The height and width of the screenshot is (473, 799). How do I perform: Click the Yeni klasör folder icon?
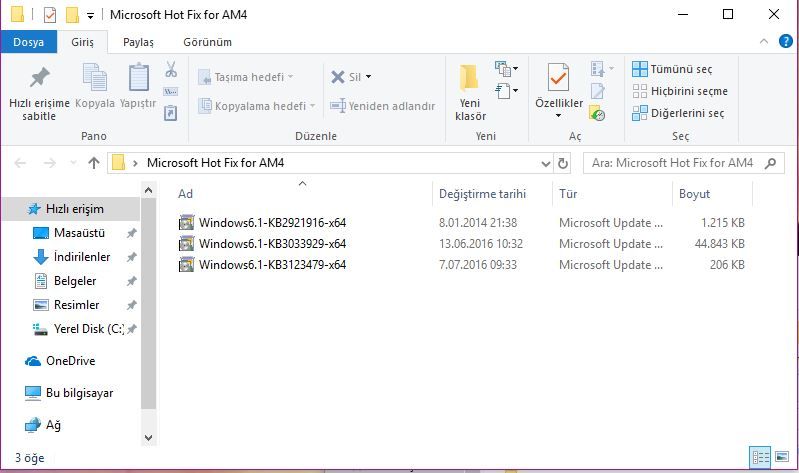click(x=469, y=77)
